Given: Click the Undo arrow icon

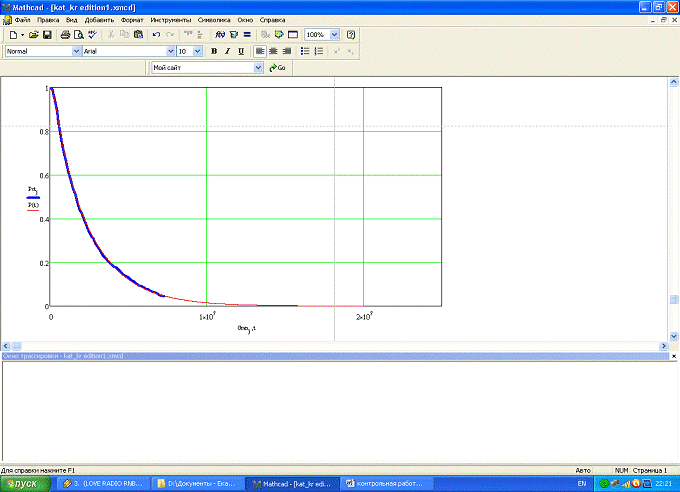Looking at the screenshot, I should point(157,34).
